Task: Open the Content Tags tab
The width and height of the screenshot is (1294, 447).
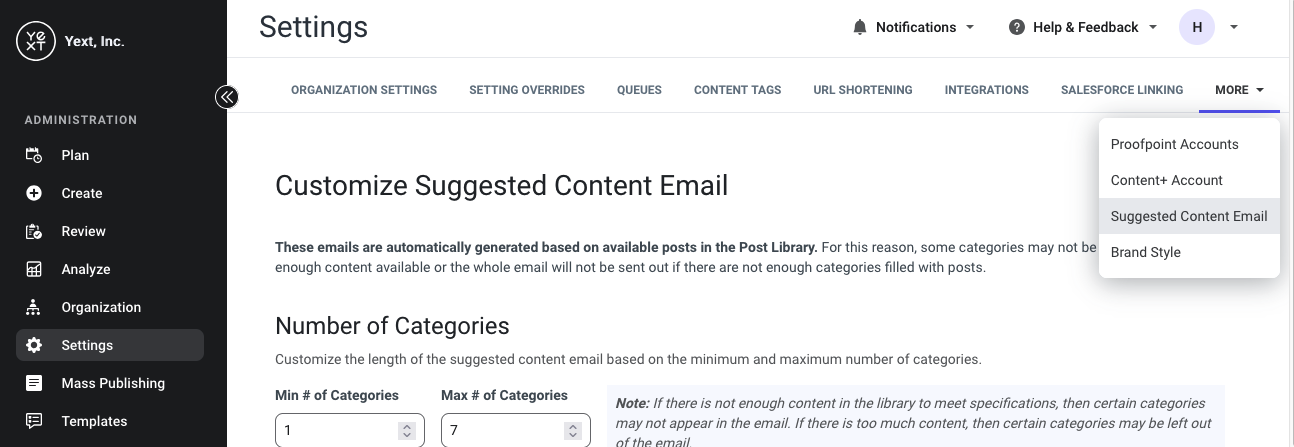Action: (738, 90)
